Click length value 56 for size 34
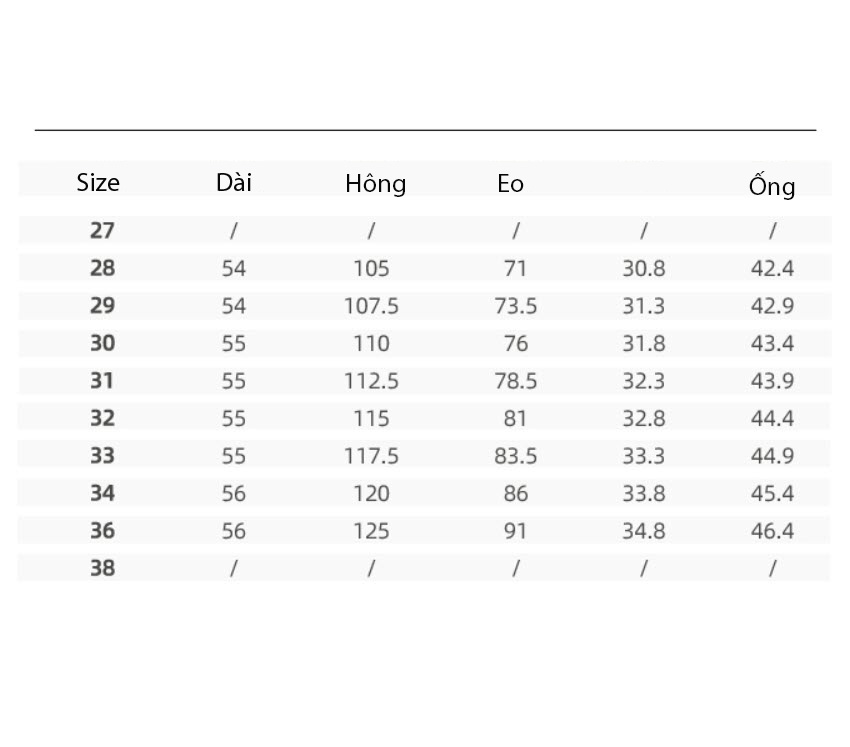The height and width of the screenshot is (747, 850). (x=234, y=493)
